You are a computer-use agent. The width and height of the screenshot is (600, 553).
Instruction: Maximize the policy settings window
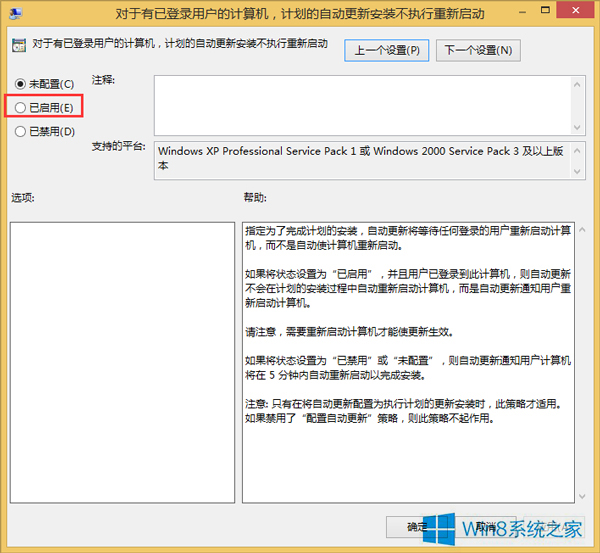545,11
